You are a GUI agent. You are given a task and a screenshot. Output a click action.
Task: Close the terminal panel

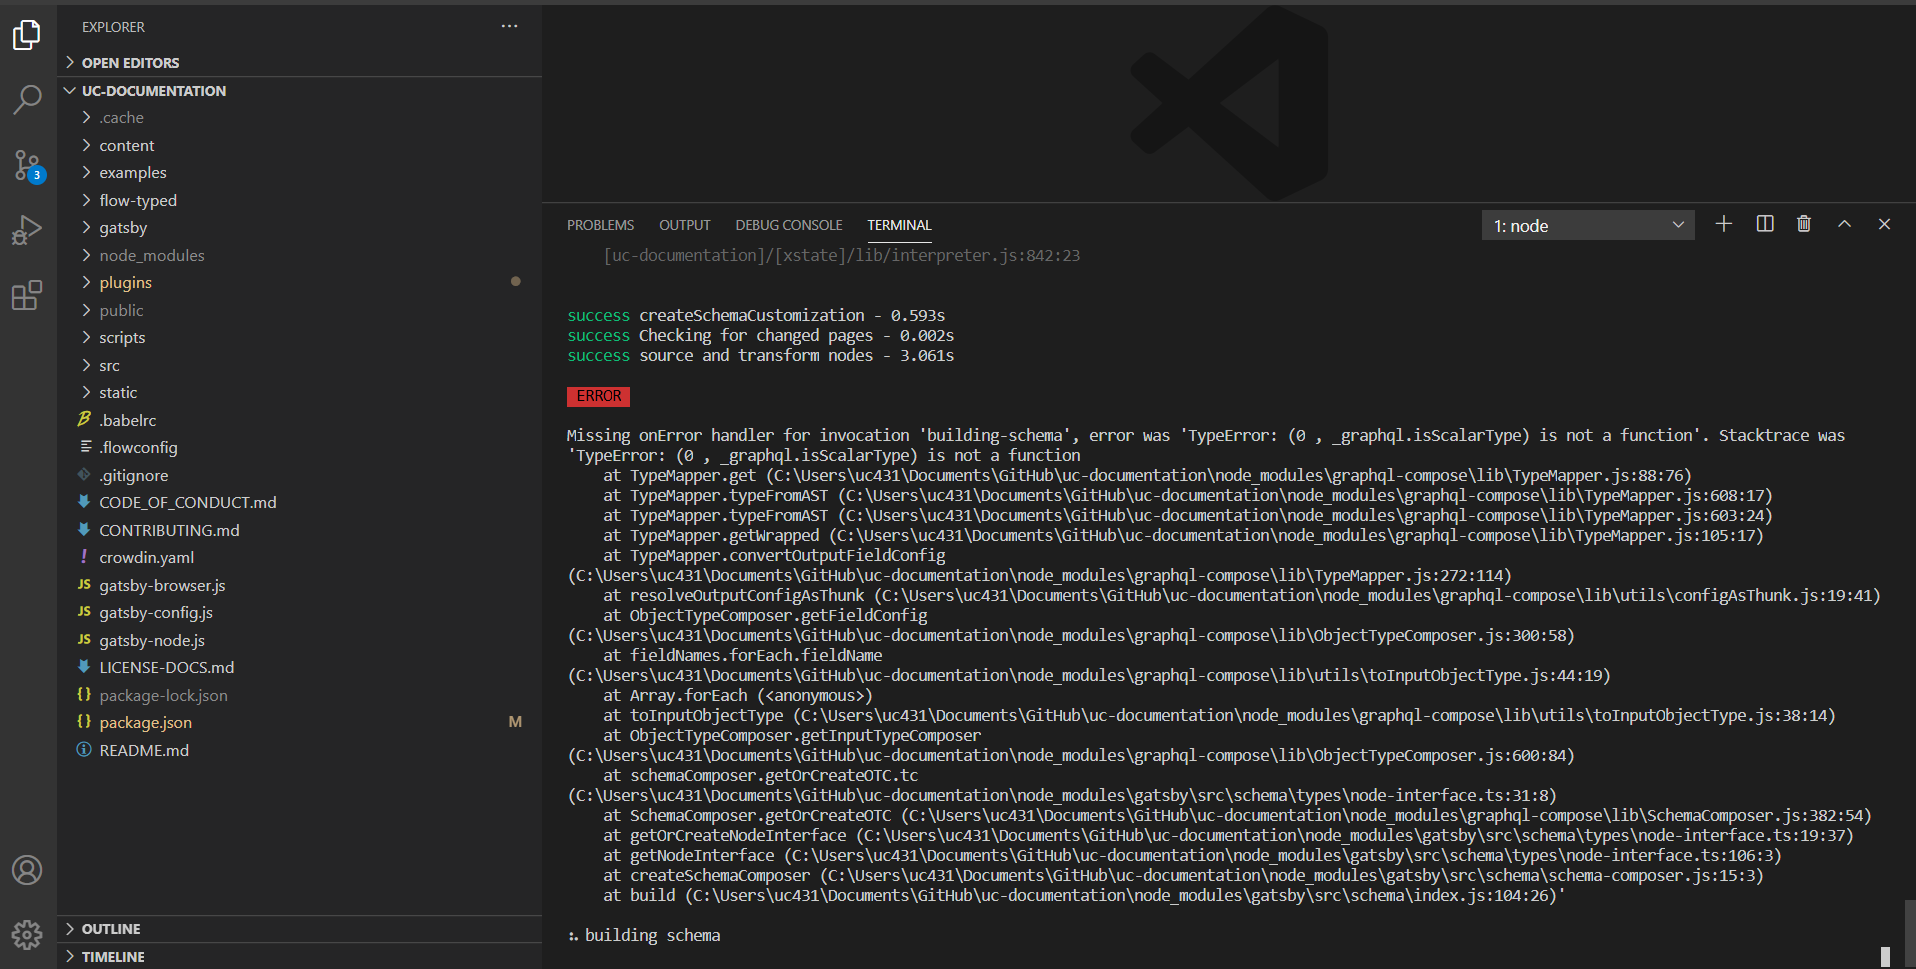1884,224
